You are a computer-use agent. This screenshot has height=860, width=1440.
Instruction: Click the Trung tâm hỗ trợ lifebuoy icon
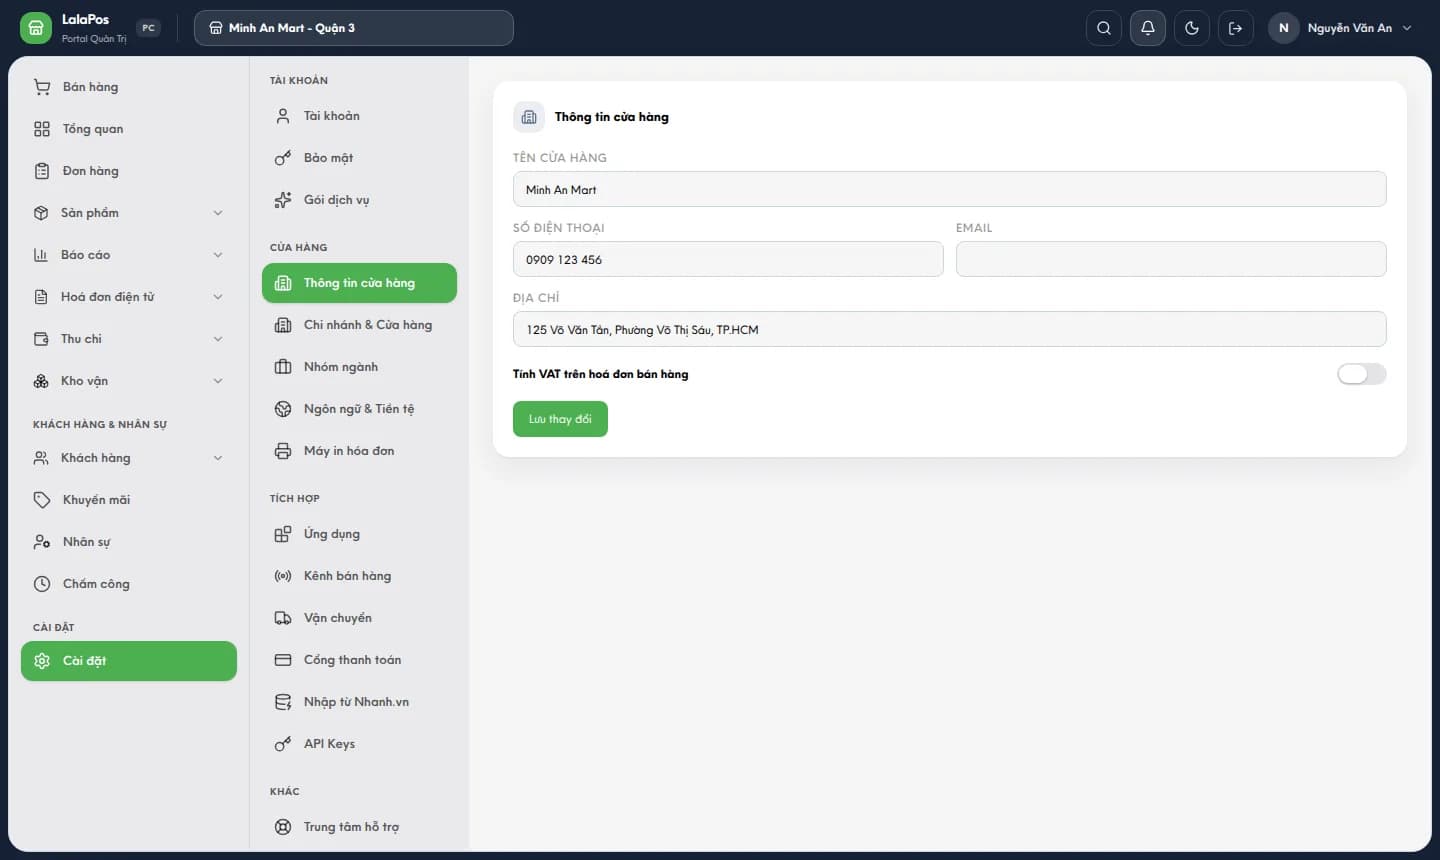coord(283,827)
